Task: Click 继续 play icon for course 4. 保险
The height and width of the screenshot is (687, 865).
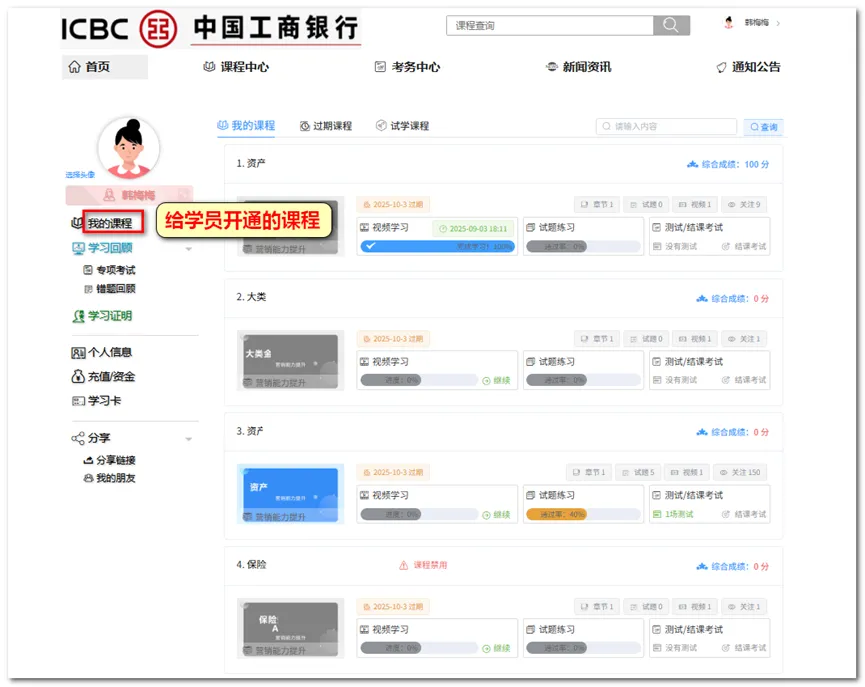Action: click(486, 648)
